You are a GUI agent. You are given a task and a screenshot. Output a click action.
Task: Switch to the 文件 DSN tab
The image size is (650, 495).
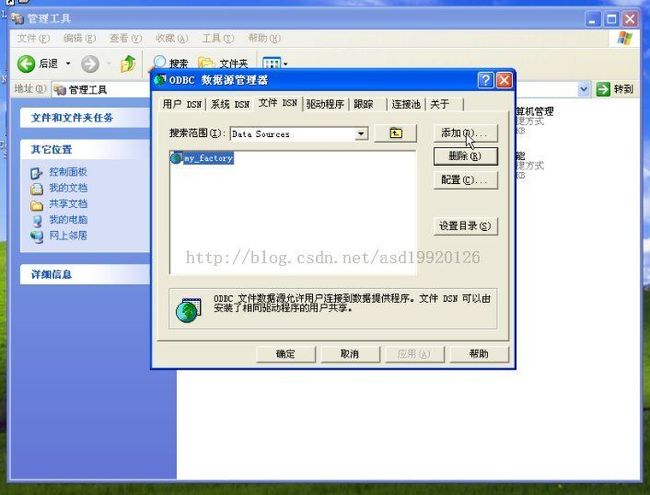[x=278, y=103]
